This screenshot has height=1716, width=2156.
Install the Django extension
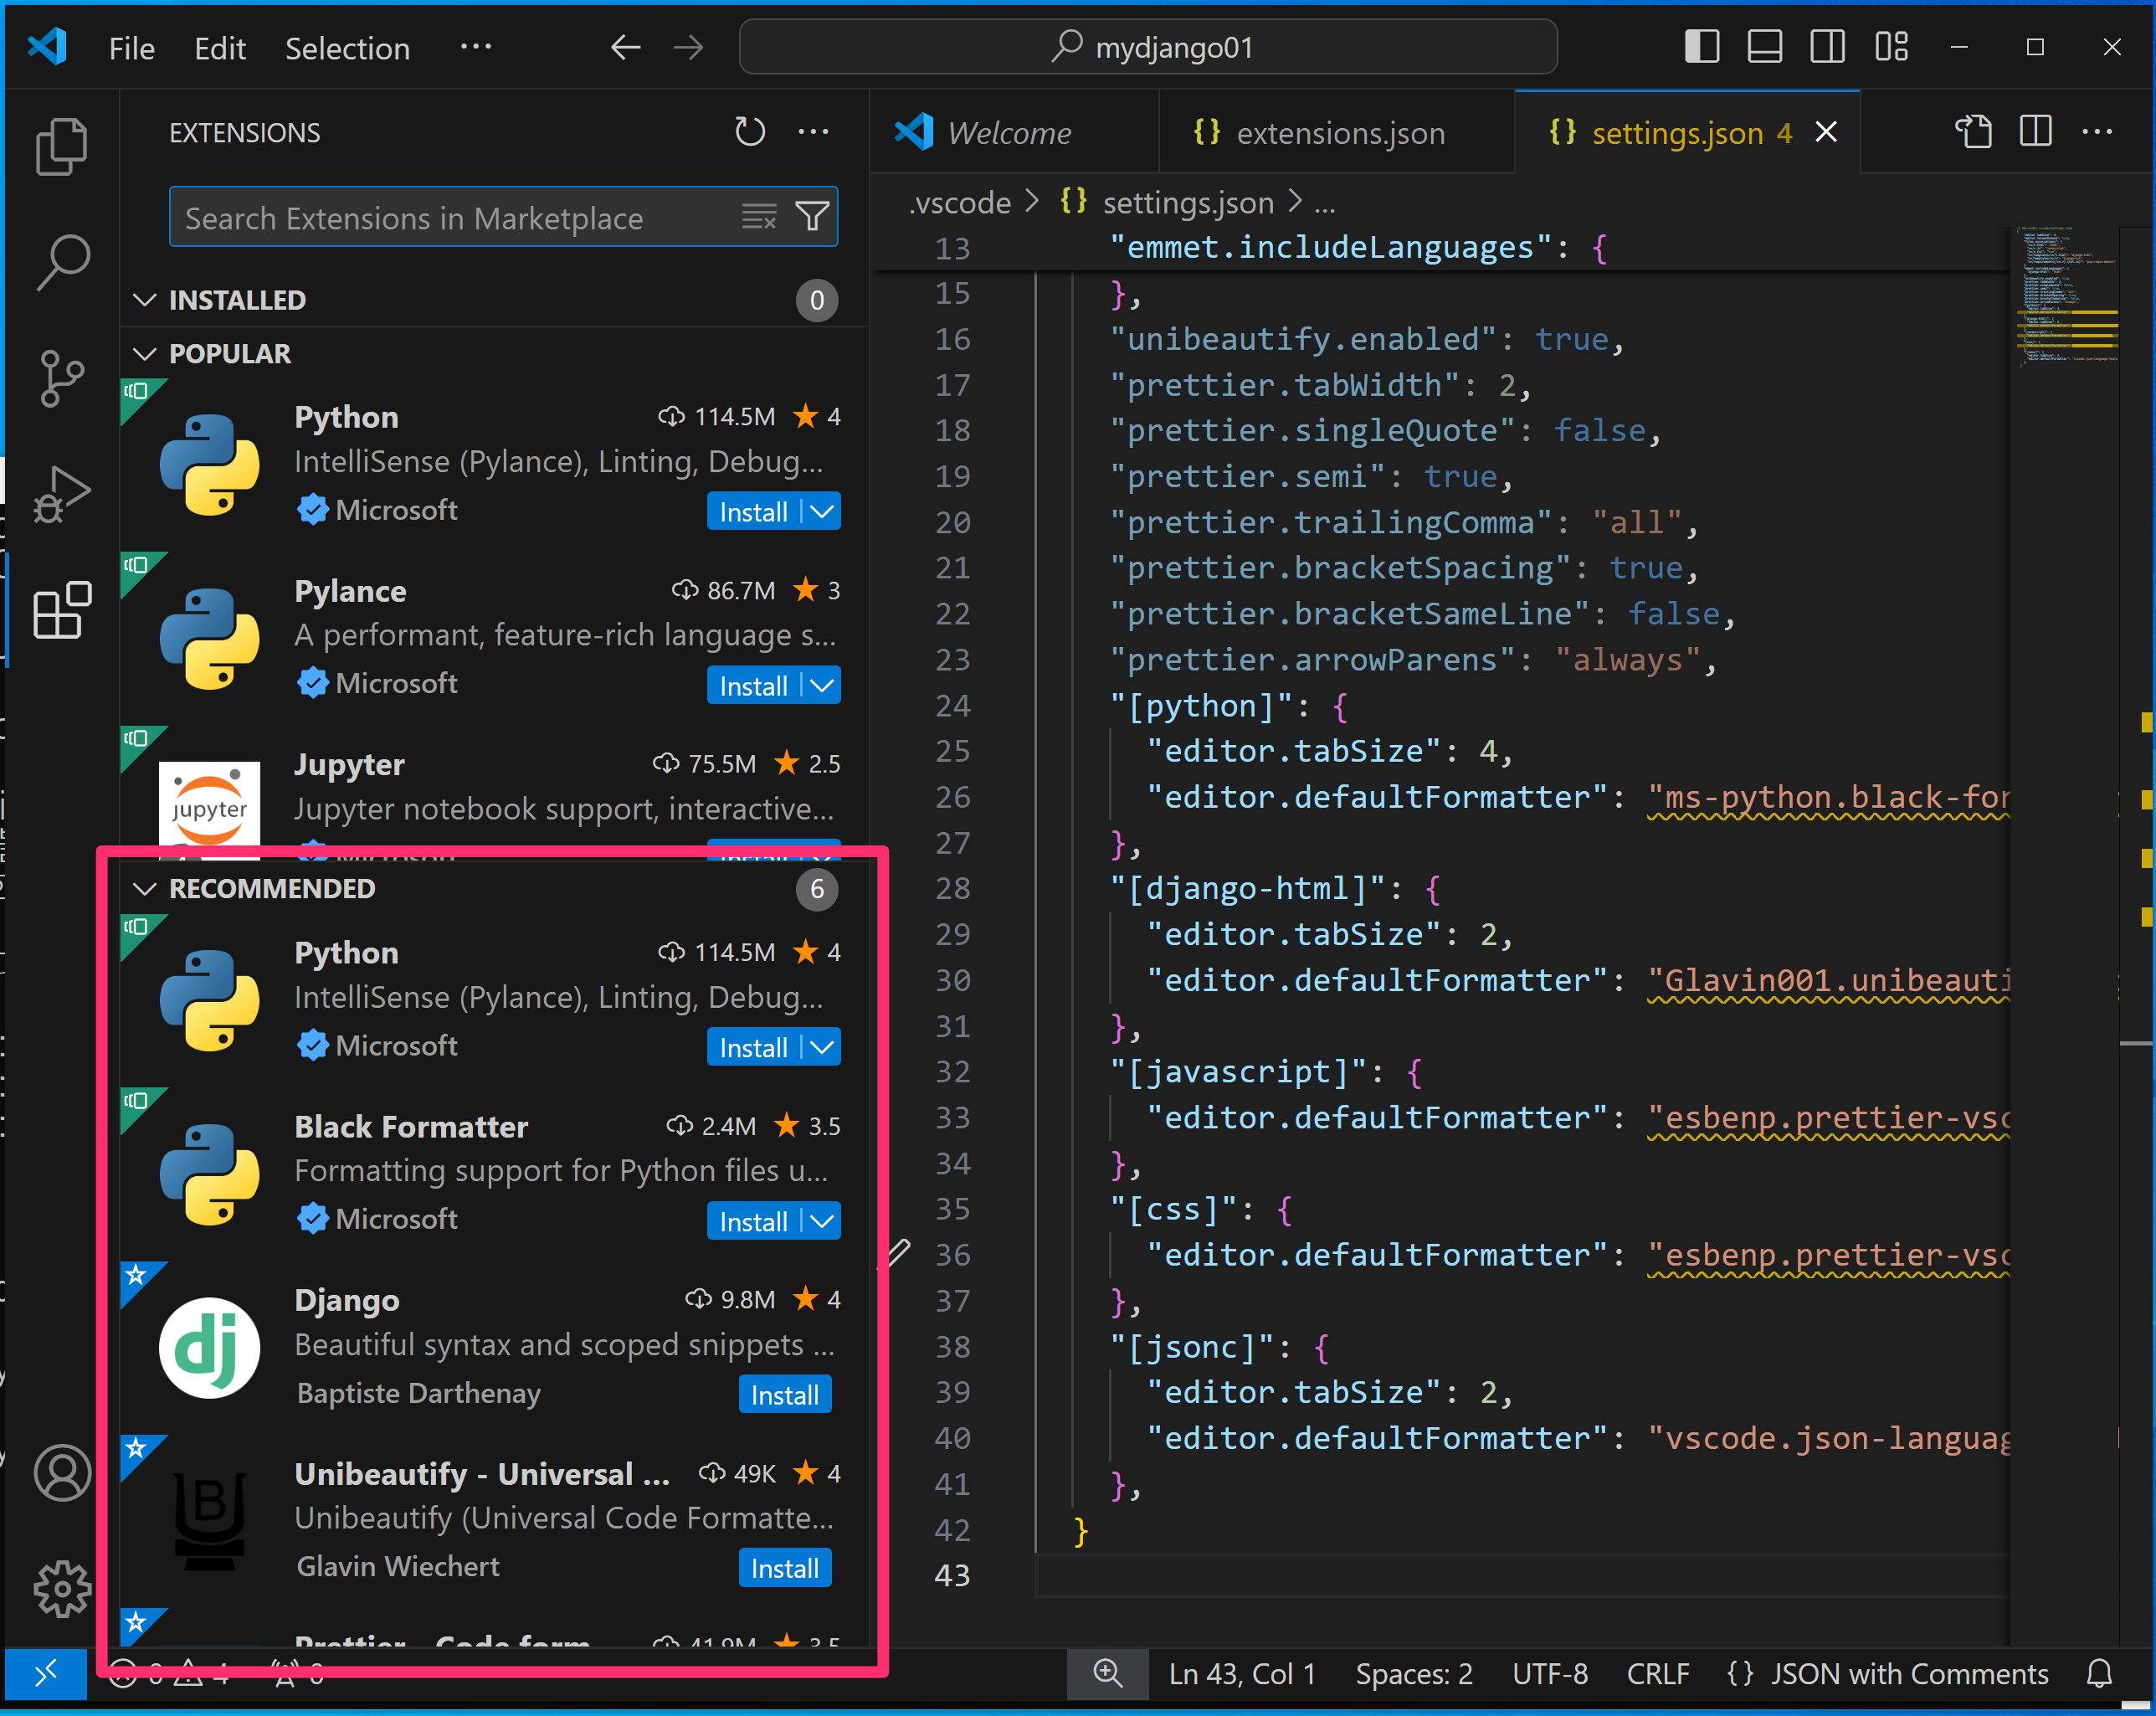pos(785,1395)
